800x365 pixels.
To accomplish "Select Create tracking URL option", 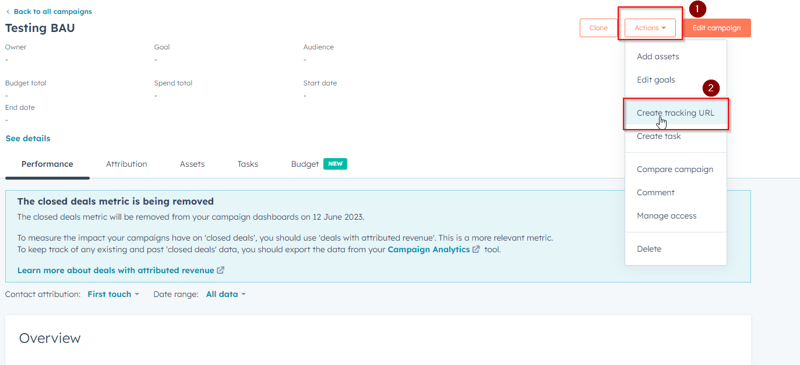I will (x=676, y=113).
